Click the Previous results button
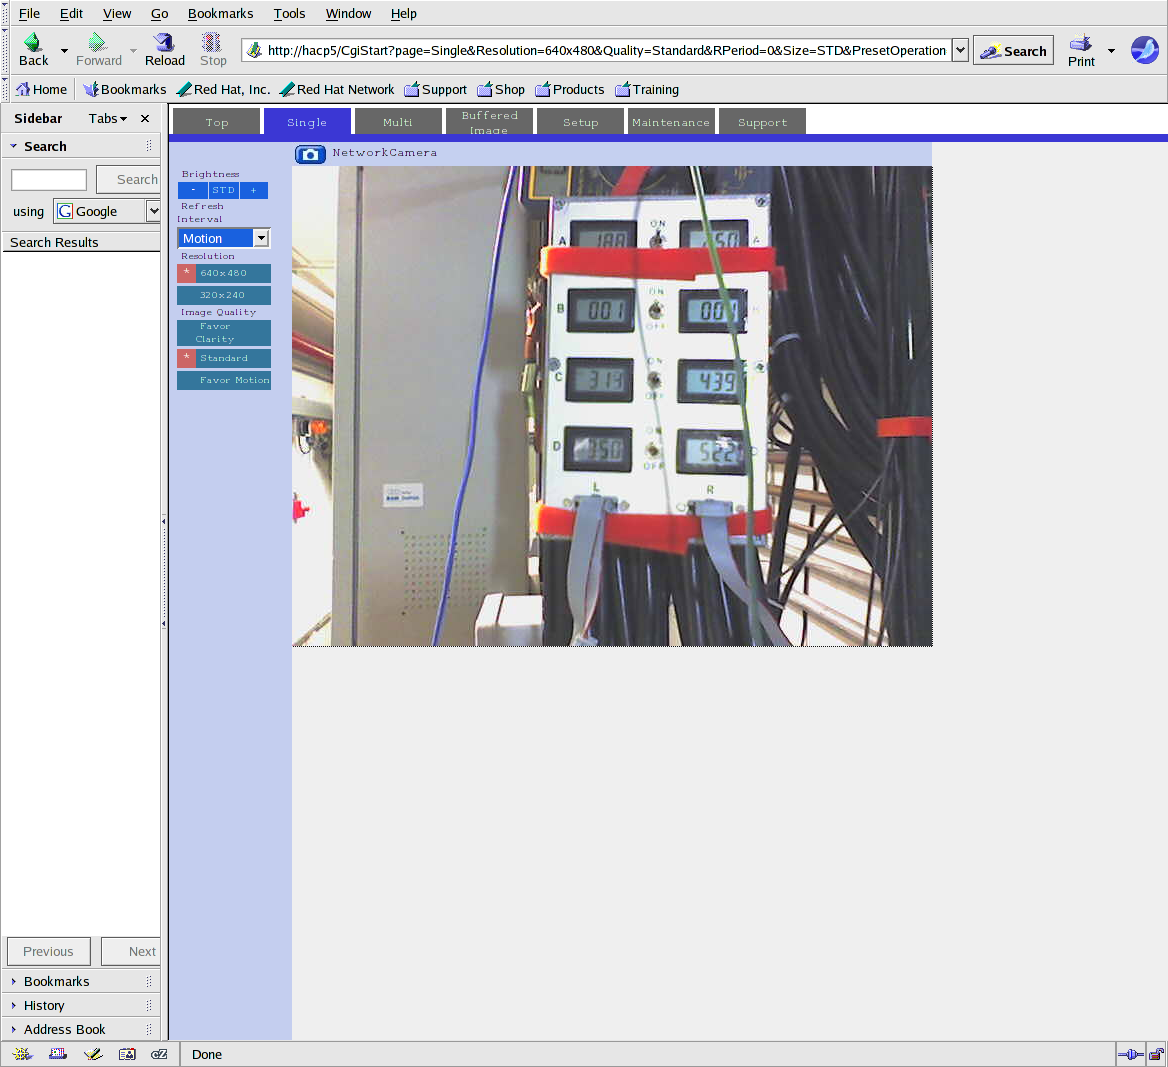Viewport: 1168px width, 1067px height. point(48,952)
